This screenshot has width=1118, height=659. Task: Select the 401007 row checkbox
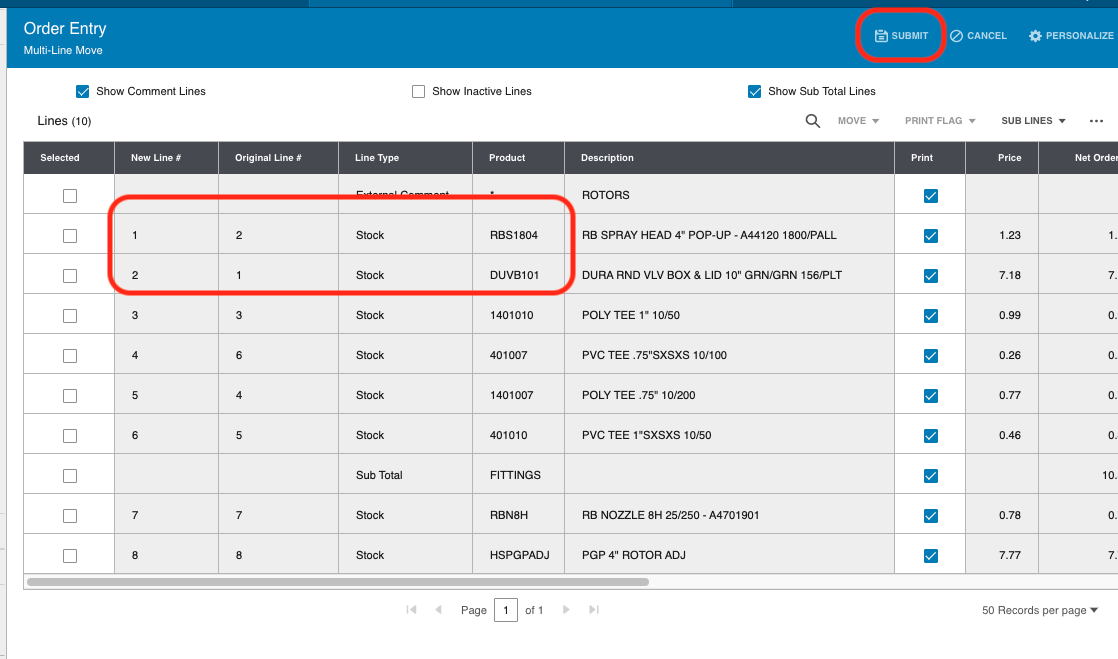click(x=70, y=356)
